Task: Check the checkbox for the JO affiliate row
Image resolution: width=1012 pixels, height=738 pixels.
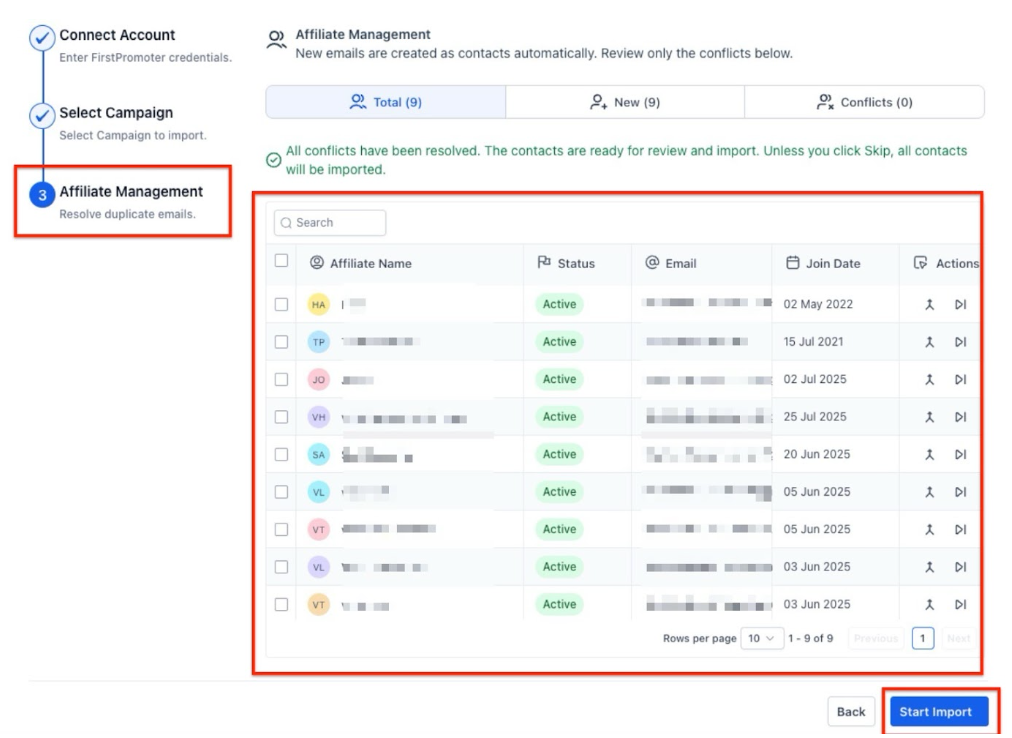Action: [x=281, y=380]
